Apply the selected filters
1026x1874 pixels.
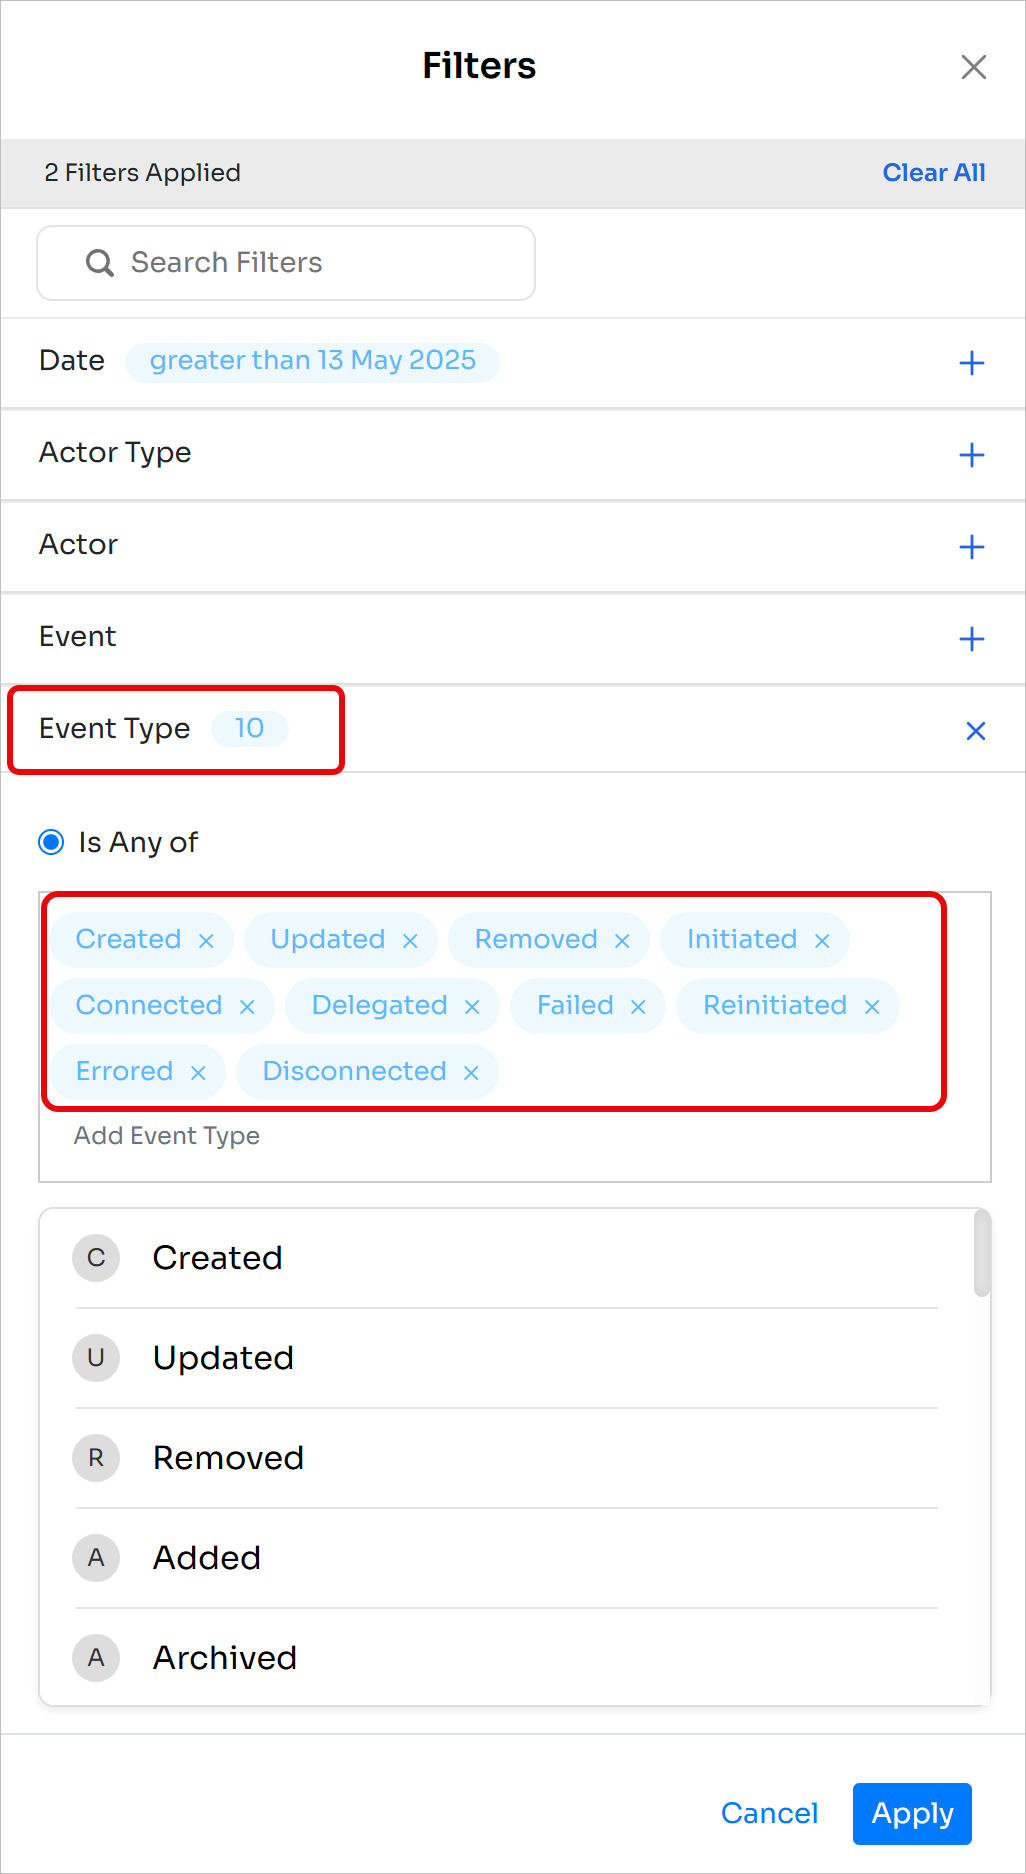(x=912, y=1813)
